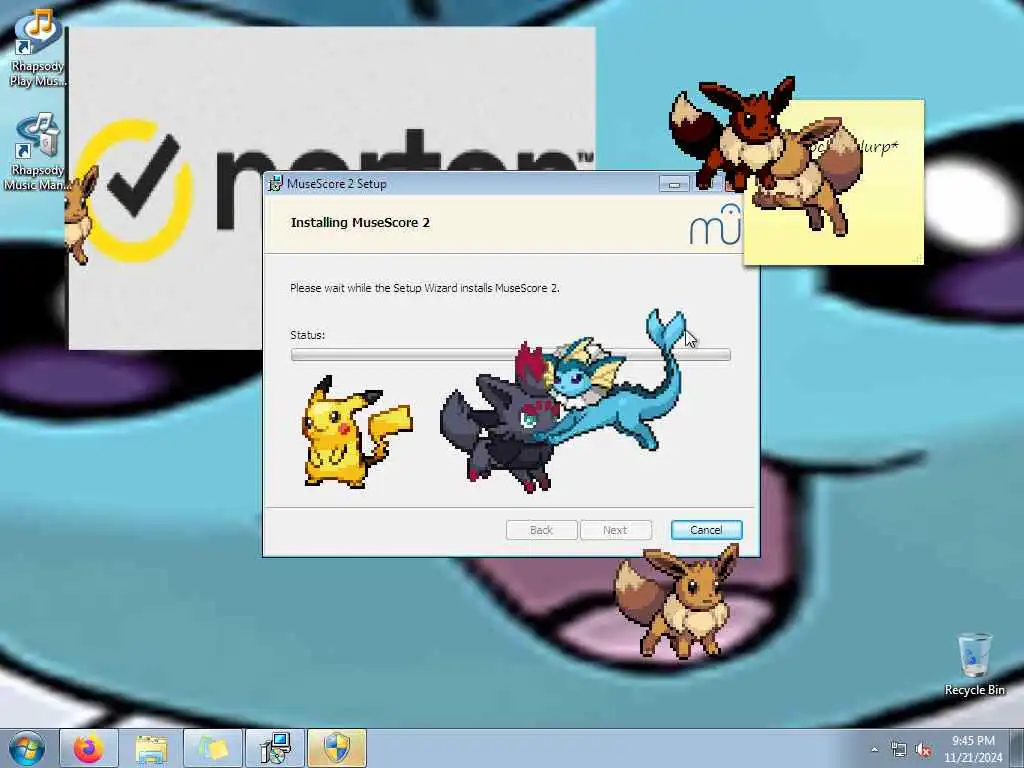Switch to the installer taskbar item
1024x768 pixels.
[x=275, y=748]
